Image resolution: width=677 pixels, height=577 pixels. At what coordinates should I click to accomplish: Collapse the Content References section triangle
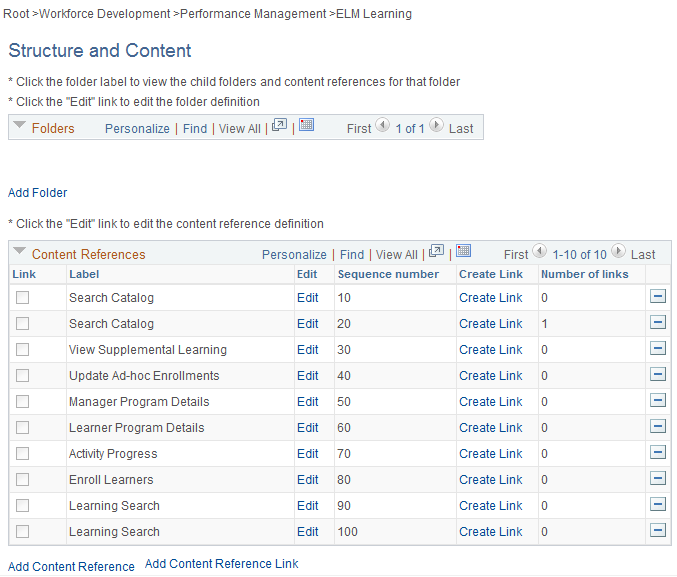pos(19,251)
